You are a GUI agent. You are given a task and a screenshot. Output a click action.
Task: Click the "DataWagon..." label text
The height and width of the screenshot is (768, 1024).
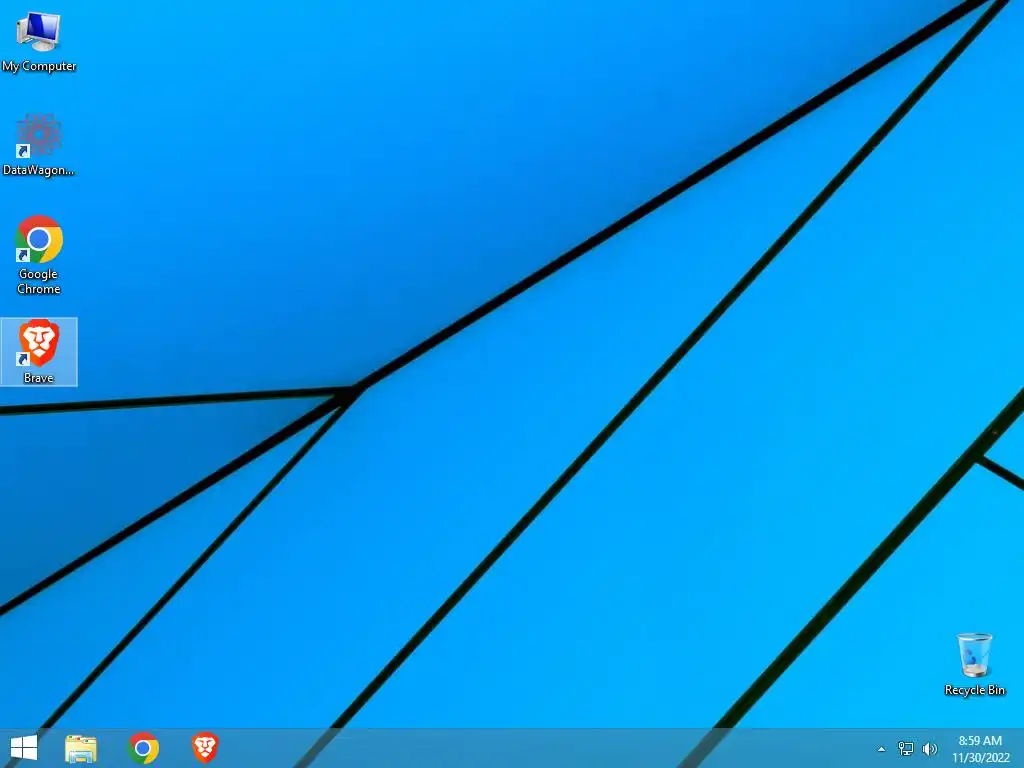click(39, 170)
